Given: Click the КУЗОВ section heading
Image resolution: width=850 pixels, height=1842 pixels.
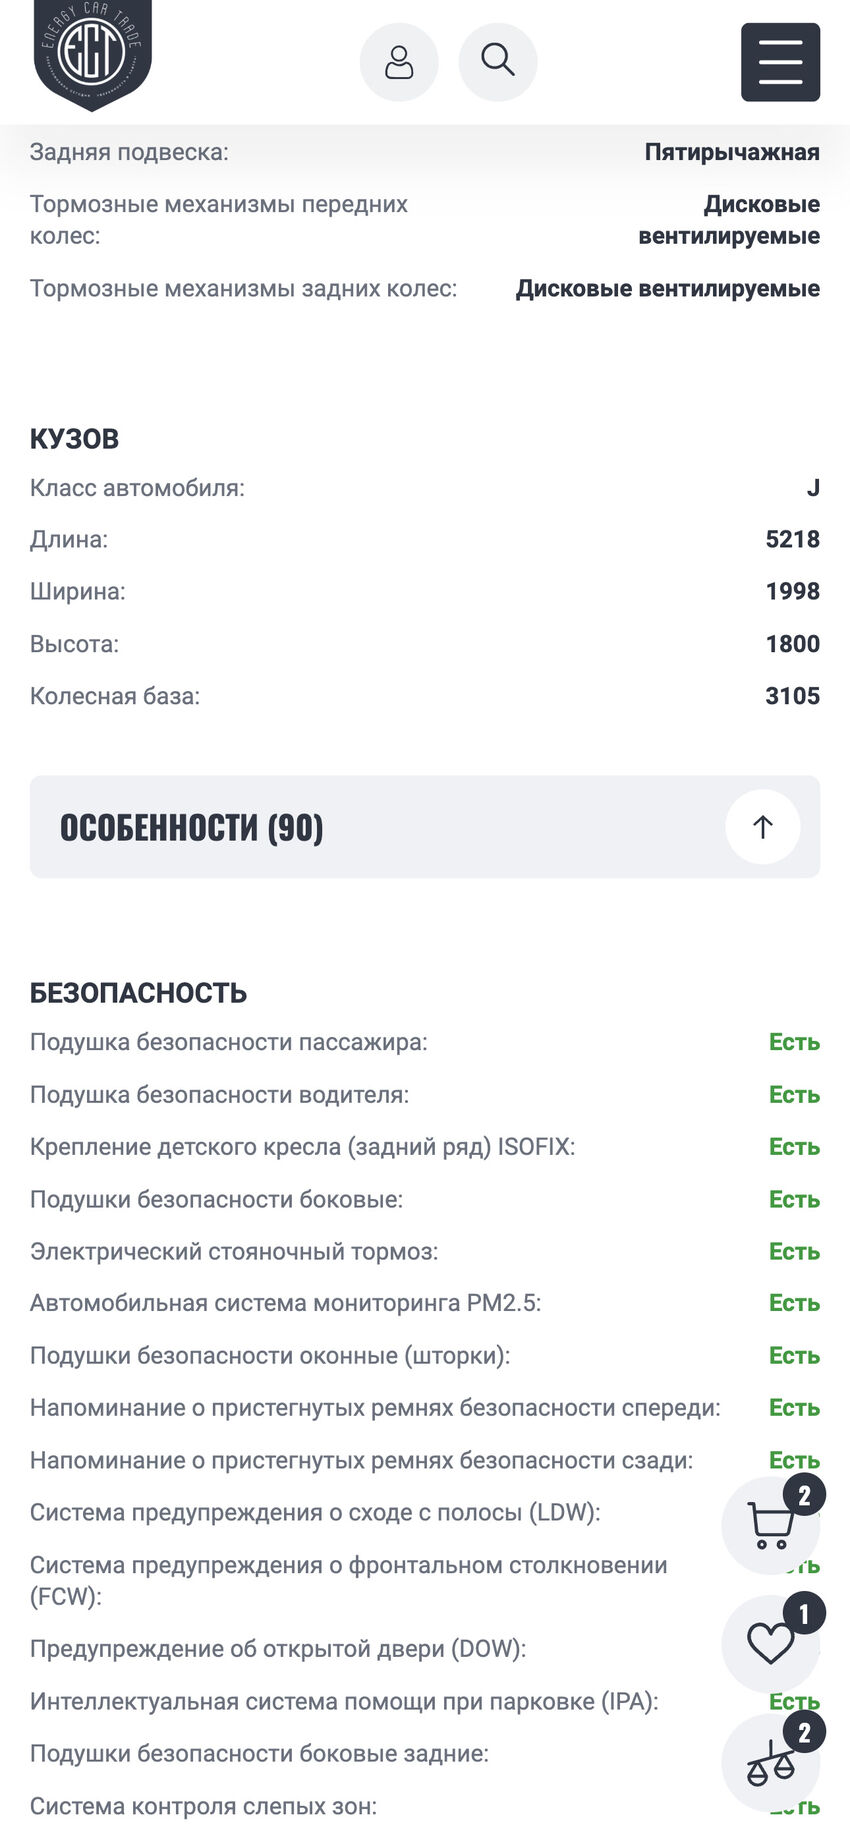Looking at the screenshot, I should click(75, 439).
